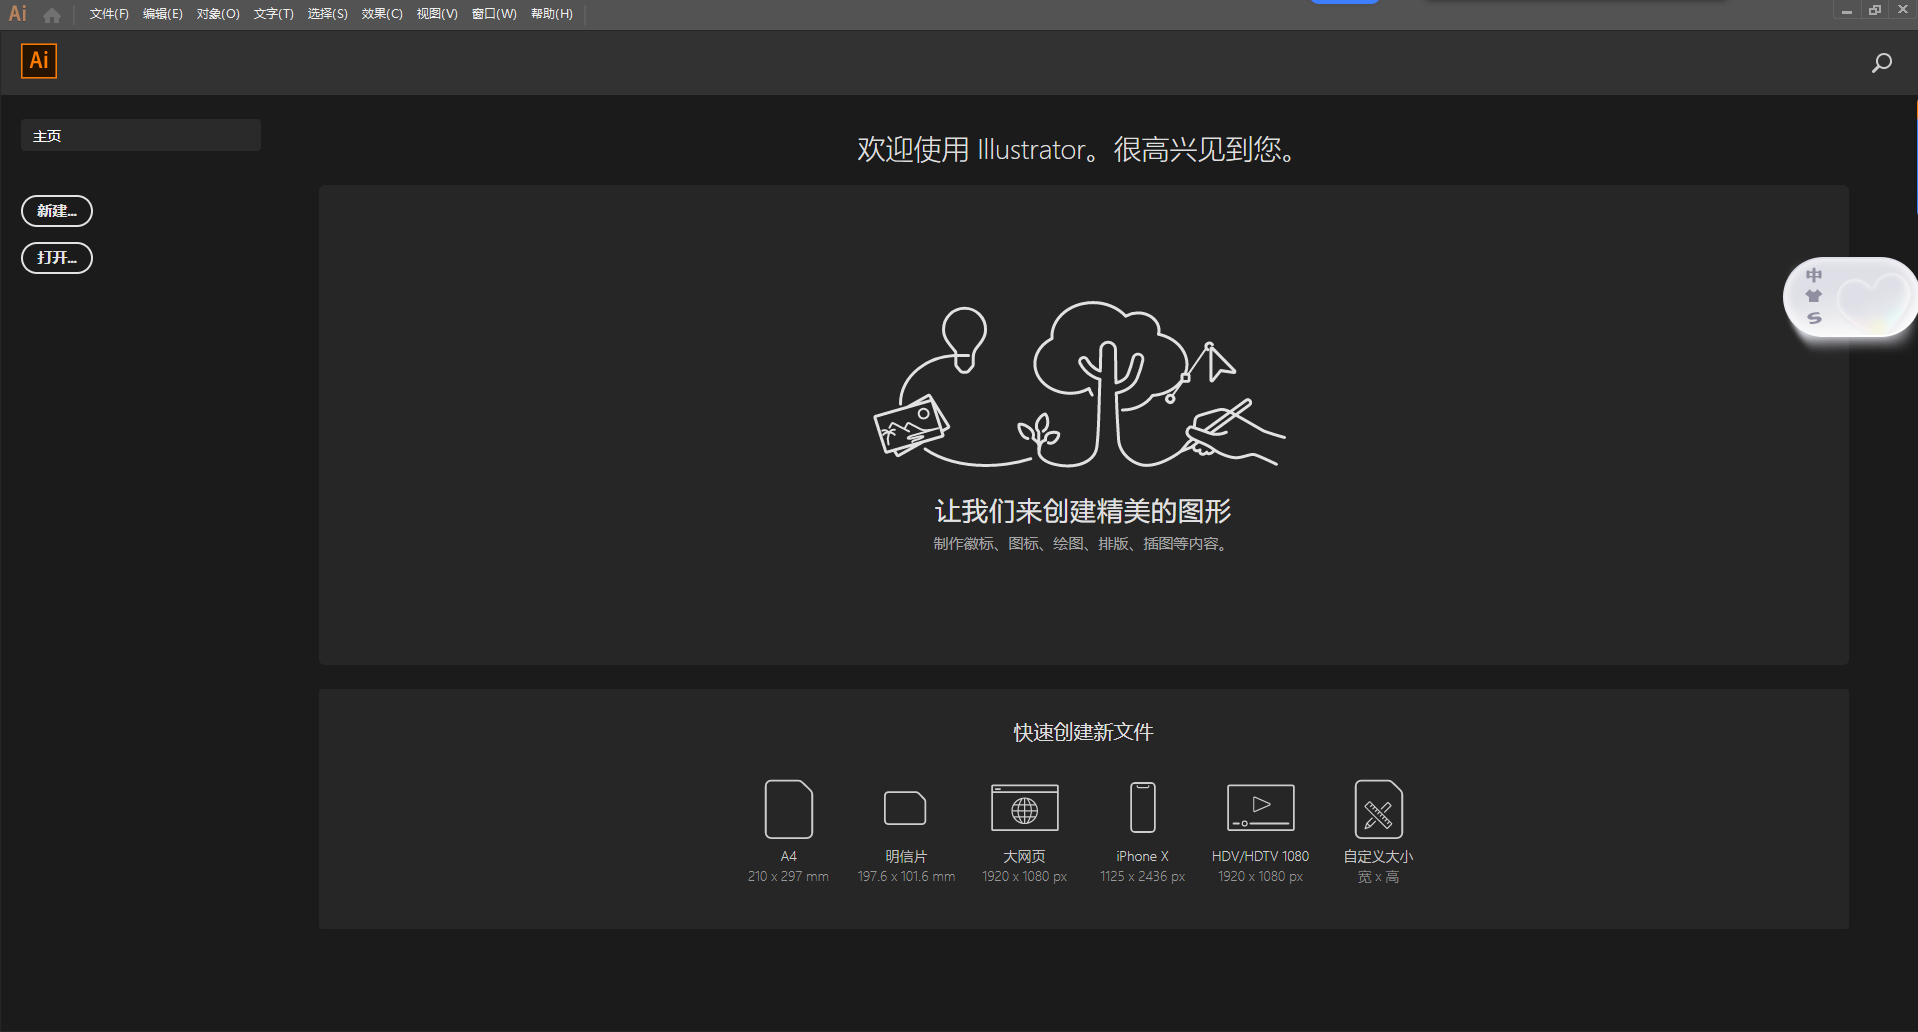Click the 中 input method indicator on floating widget
Viewport: 1918px width, 1032px height.
(1814, 277)
